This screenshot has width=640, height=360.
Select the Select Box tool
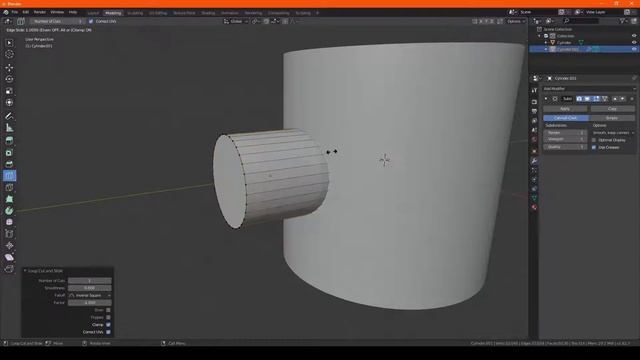(x=9, y=42)
